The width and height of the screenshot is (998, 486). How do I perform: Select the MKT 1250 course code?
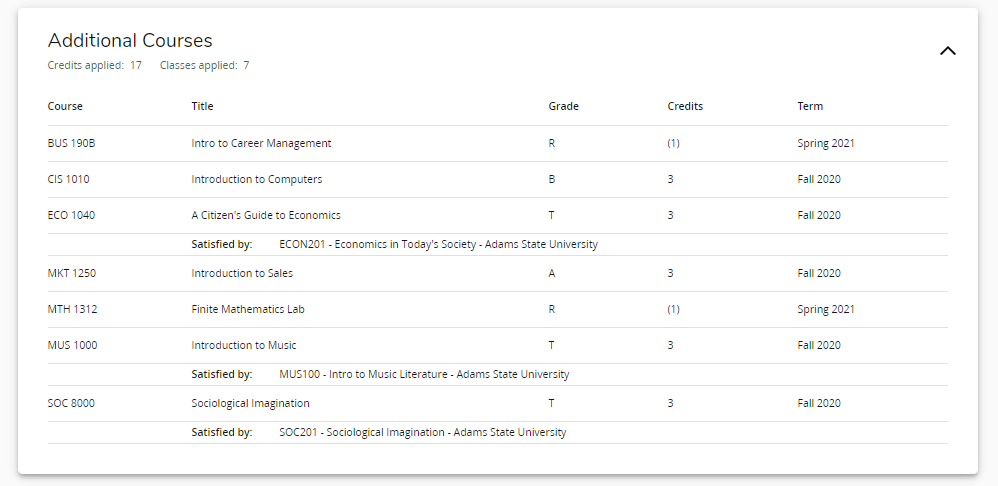point(72,274)
